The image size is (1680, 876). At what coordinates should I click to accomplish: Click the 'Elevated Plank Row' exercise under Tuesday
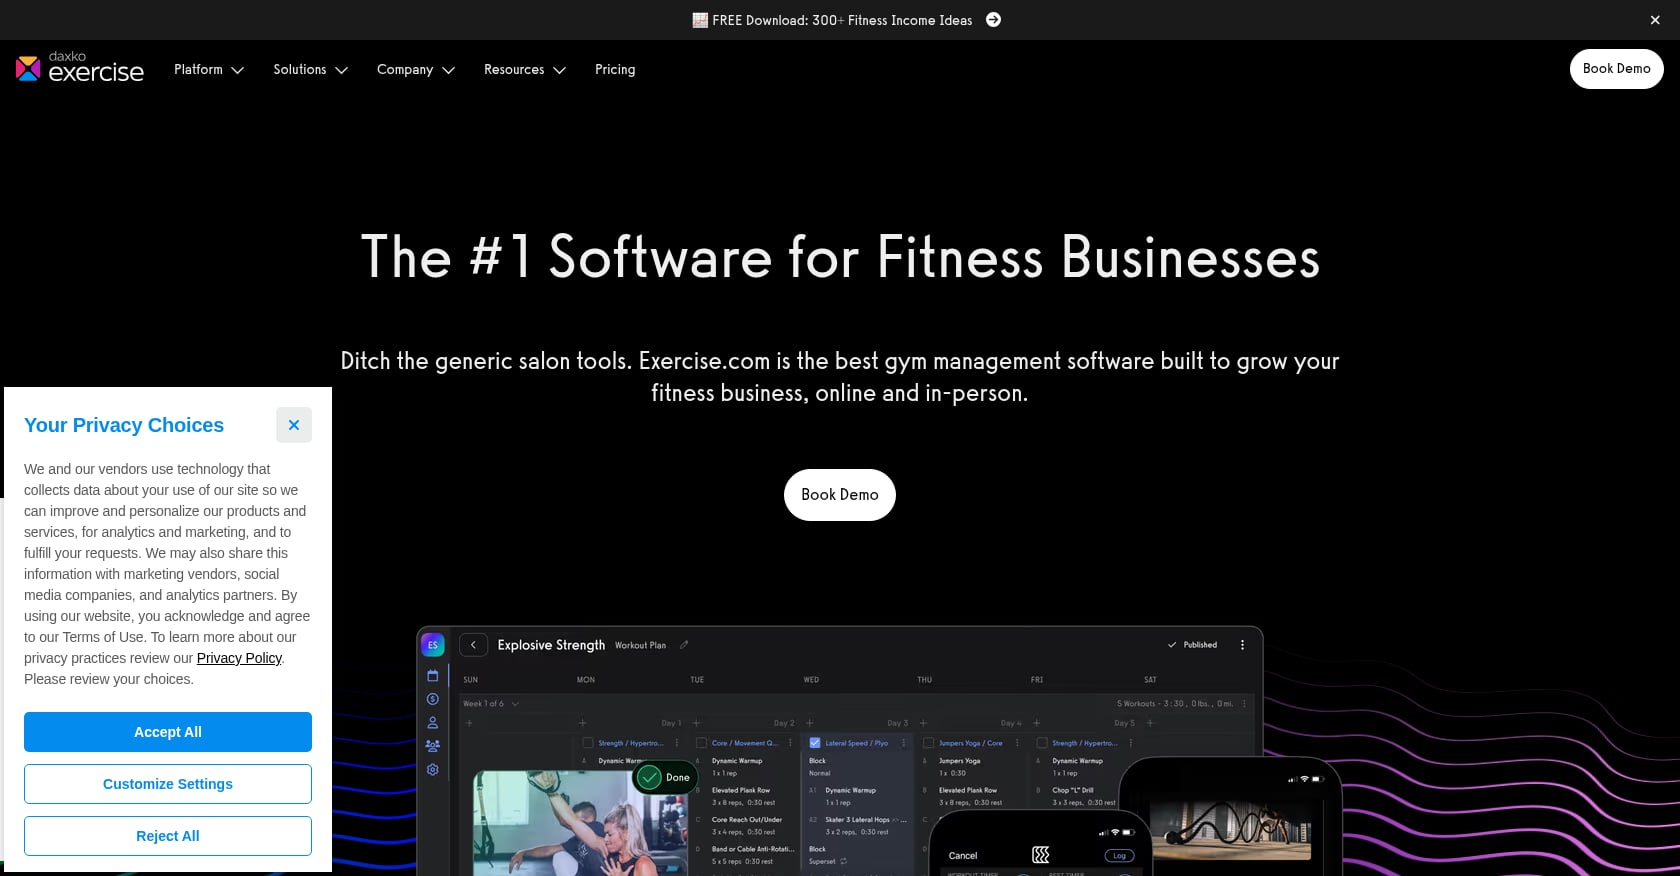[x=741, y=790]
